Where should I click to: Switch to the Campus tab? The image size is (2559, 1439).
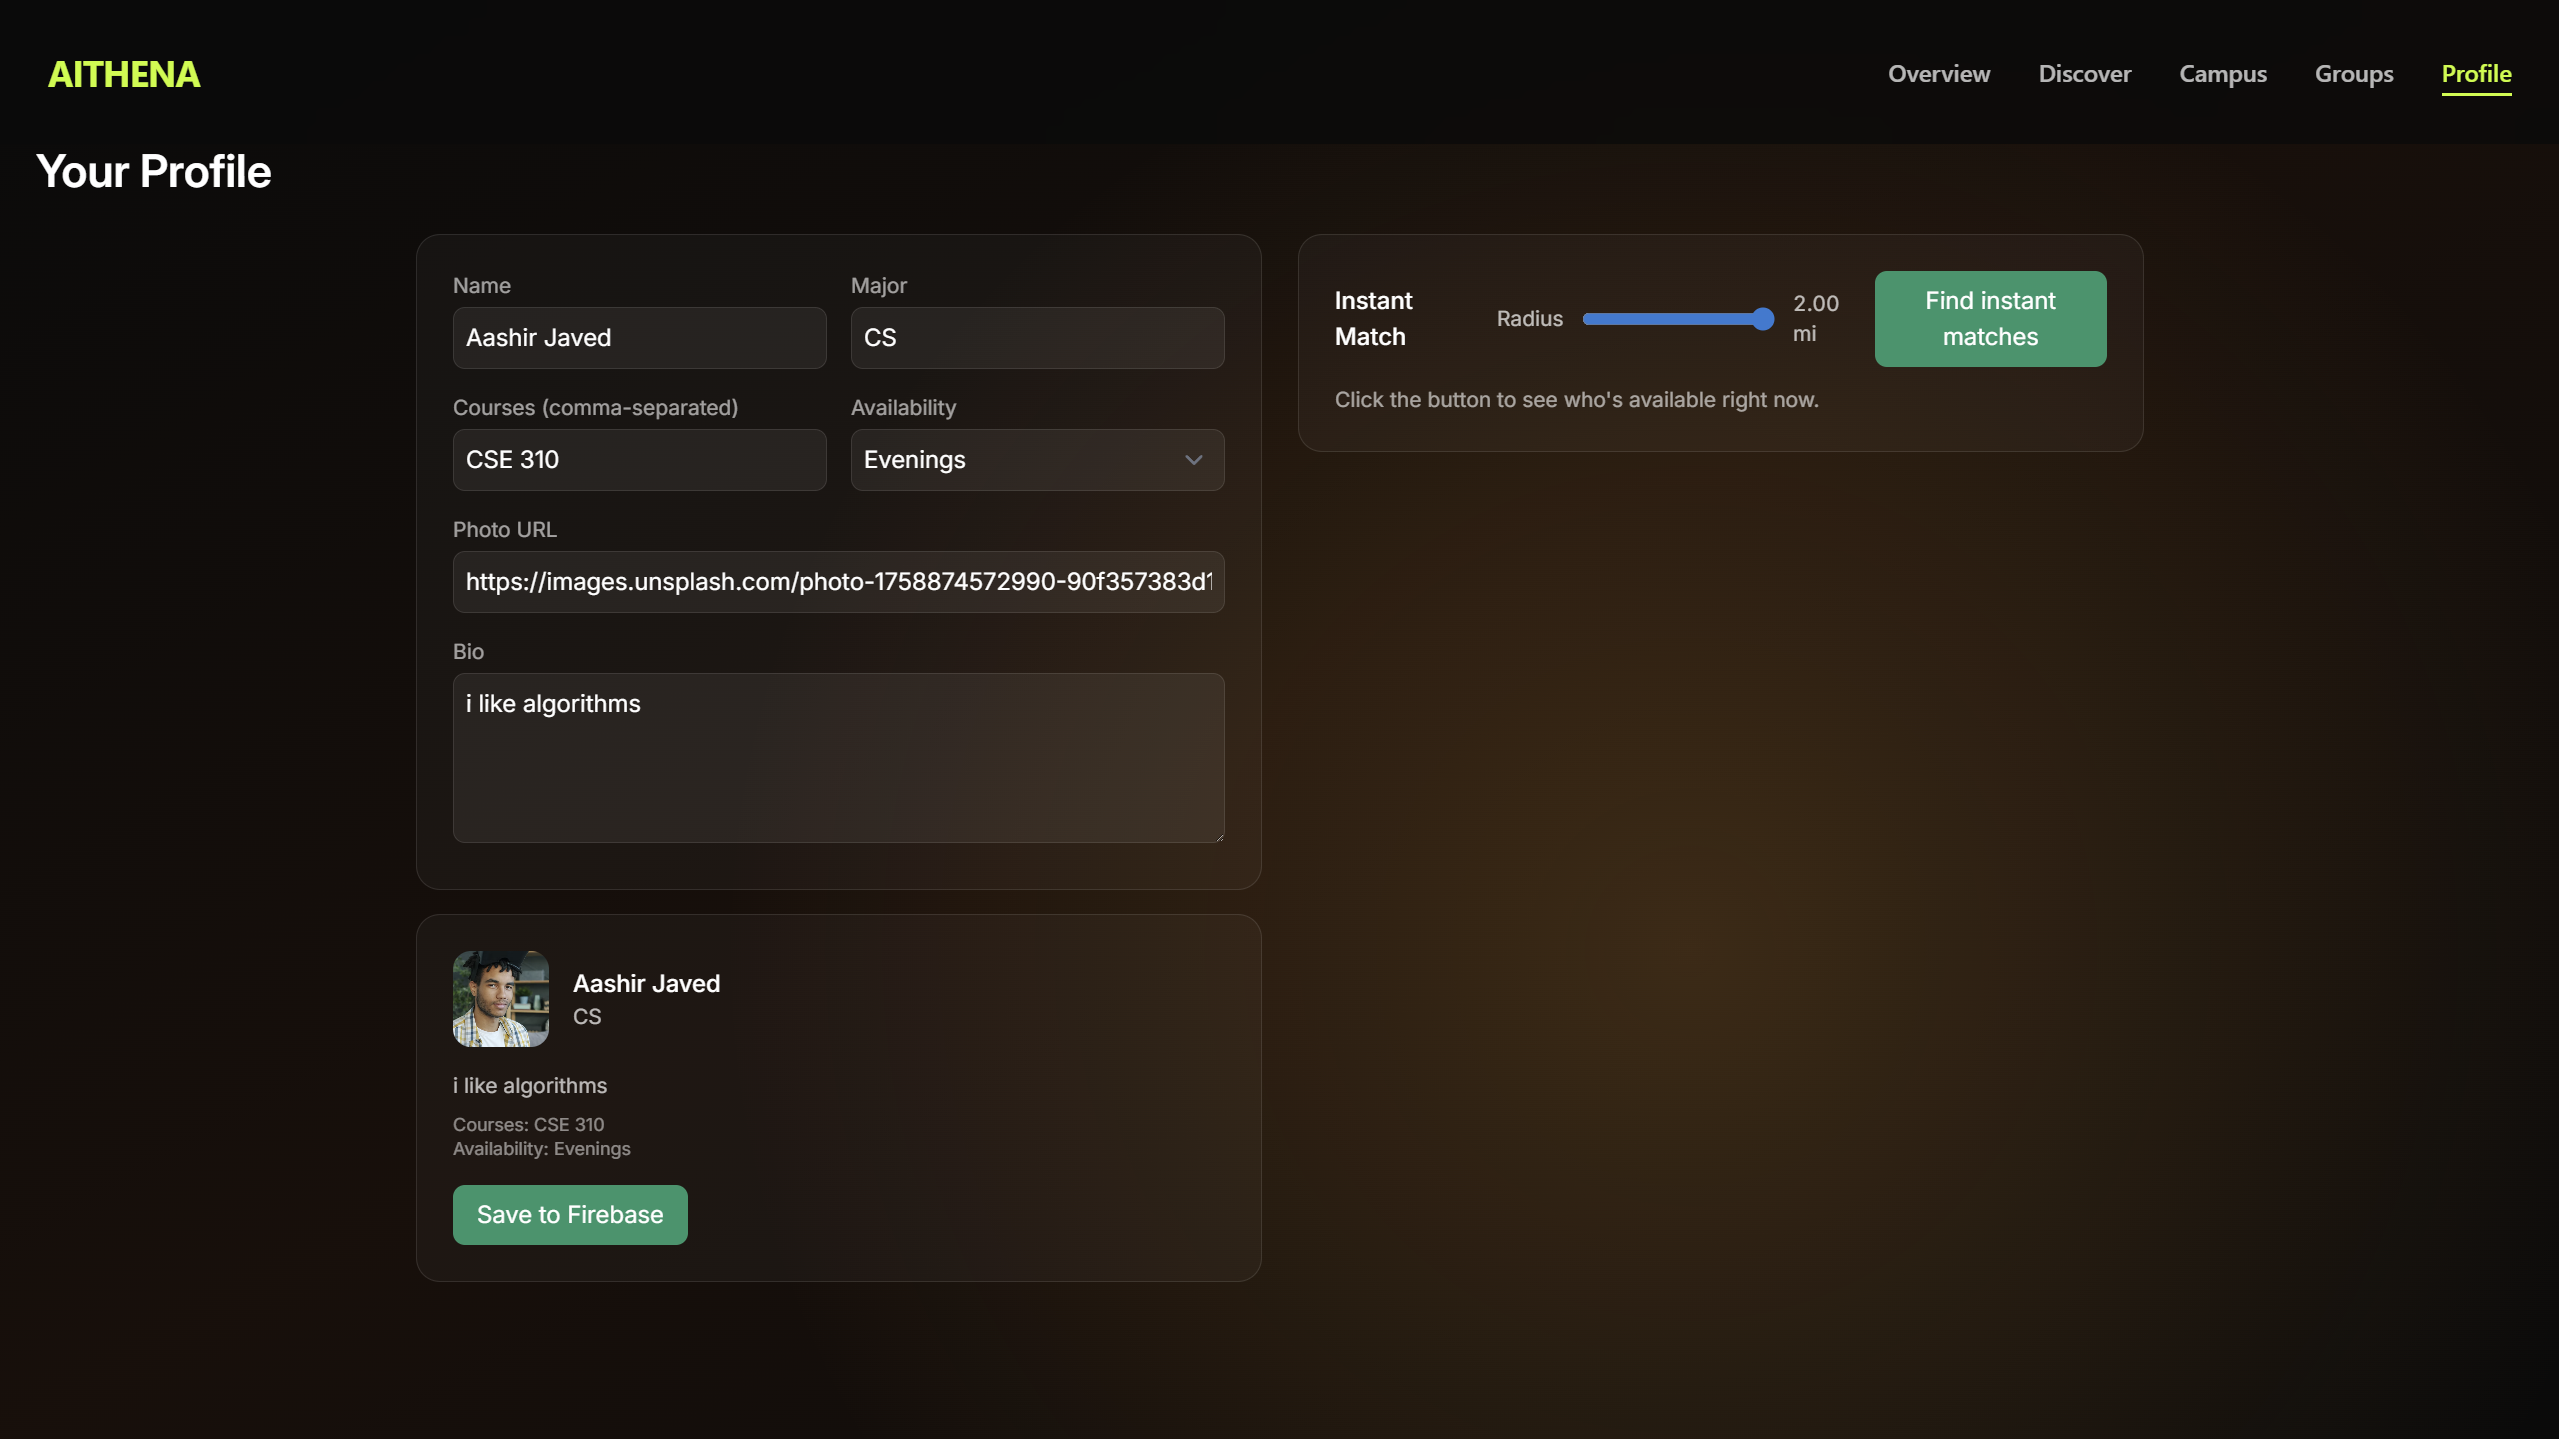pyautogui.click(x=2222, y=74)
